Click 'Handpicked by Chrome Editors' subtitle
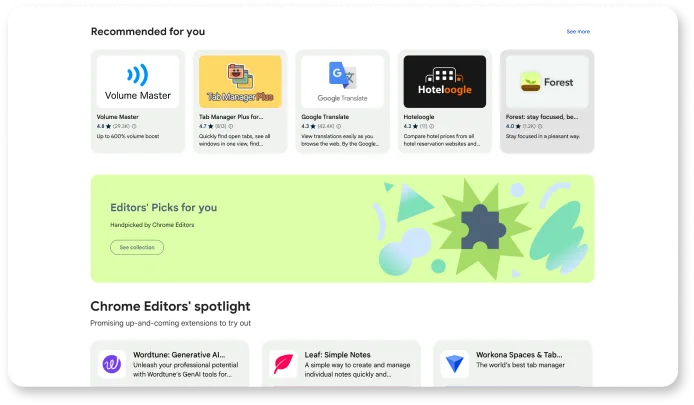694x405 pixels. click(152, 225)
